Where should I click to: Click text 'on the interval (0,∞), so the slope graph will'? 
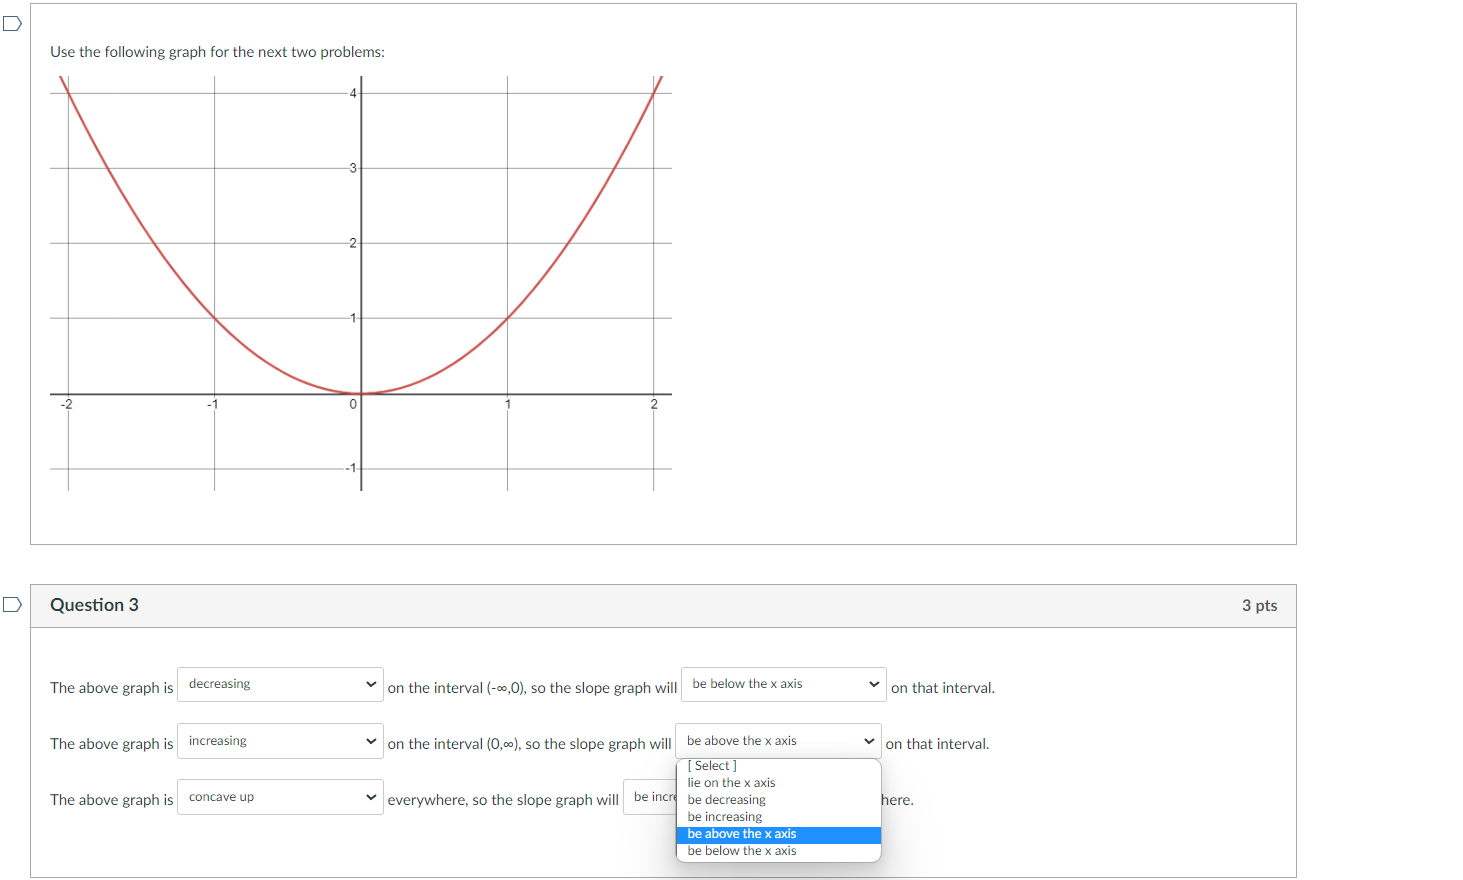click(x=529, y=744)
